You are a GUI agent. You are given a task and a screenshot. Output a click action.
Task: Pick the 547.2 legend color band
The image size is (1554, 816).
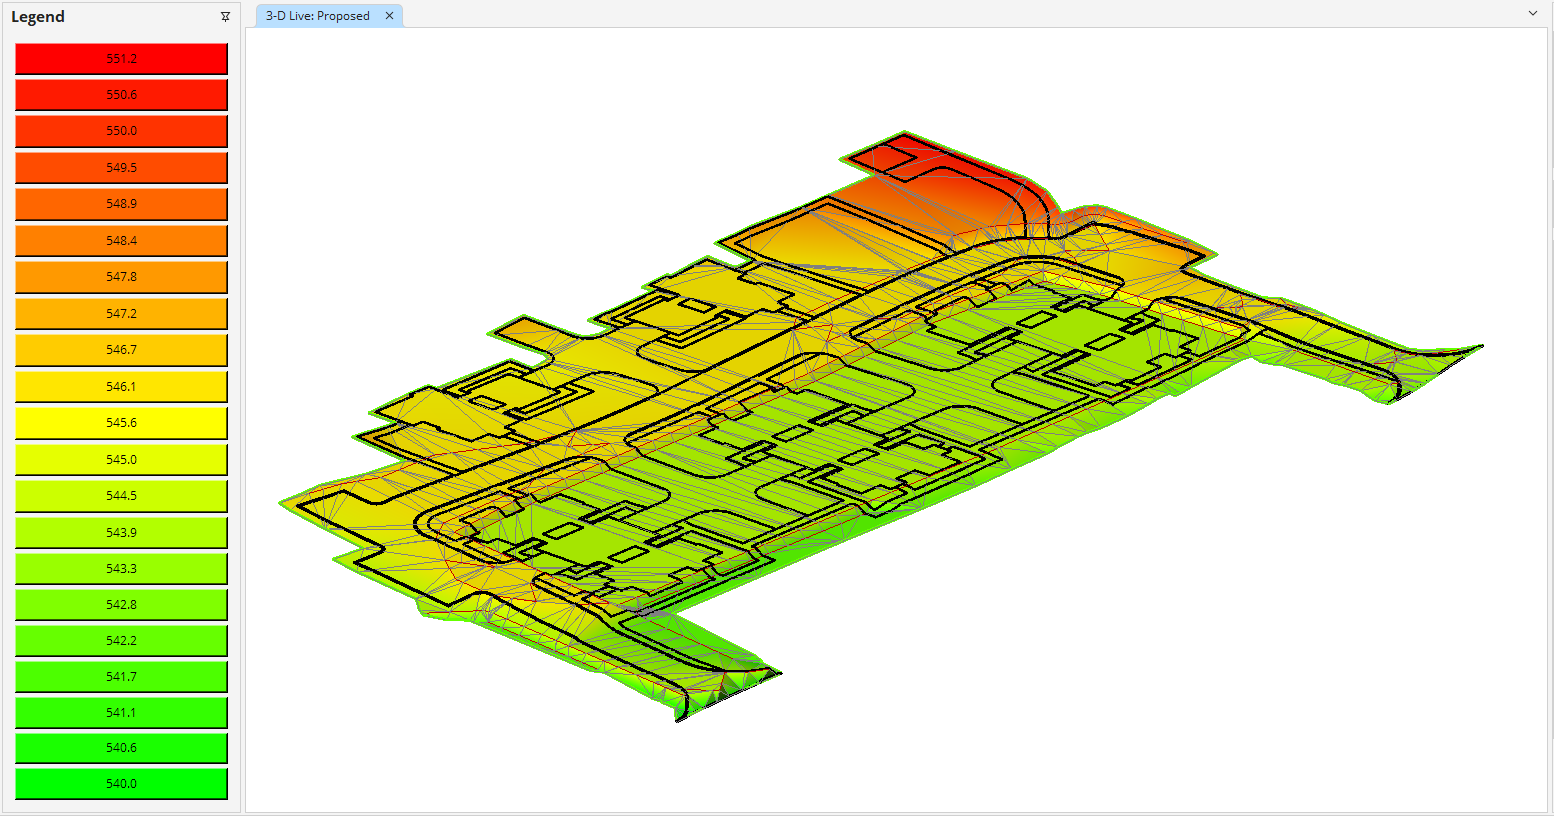point(121,313)
